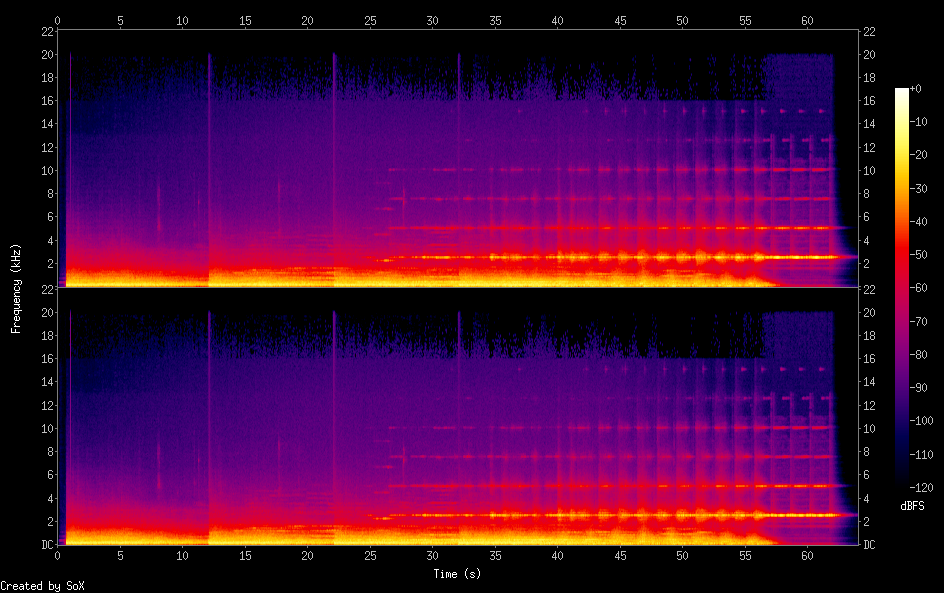The width and height of the screenshot is (944, 593).
Task: Click '50' on the top time axis
Action: pyautogui.click(x=682, y=20)
